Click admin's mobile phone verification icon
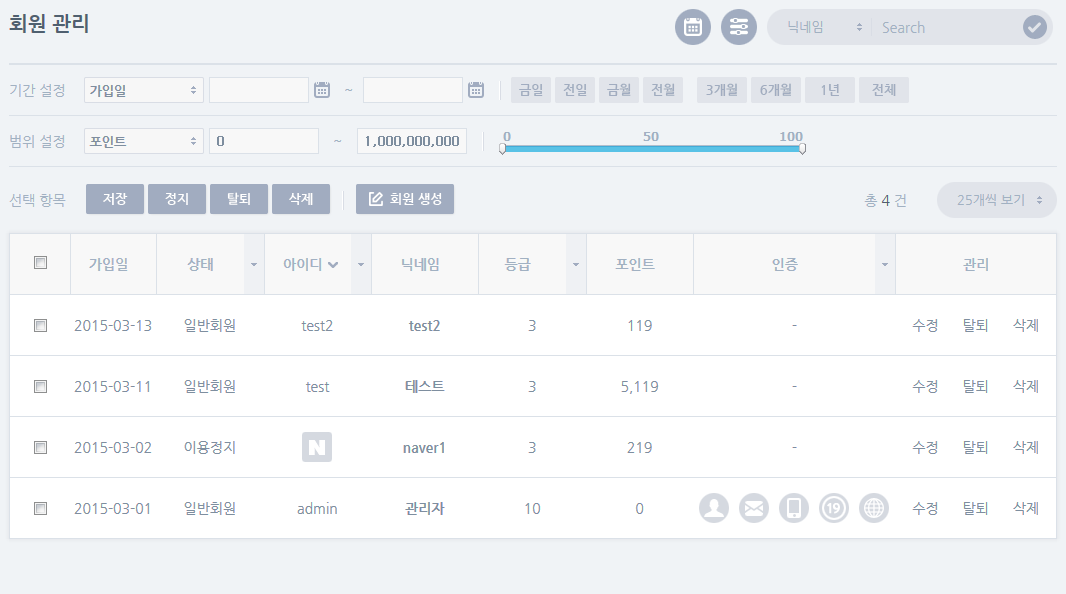 point(794,508)
